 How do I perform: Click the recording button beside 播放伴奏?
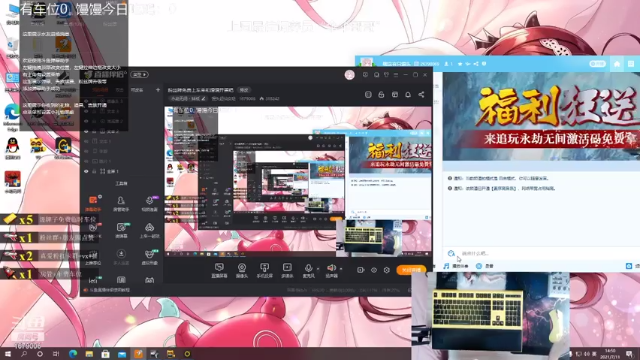click(485, 266)
